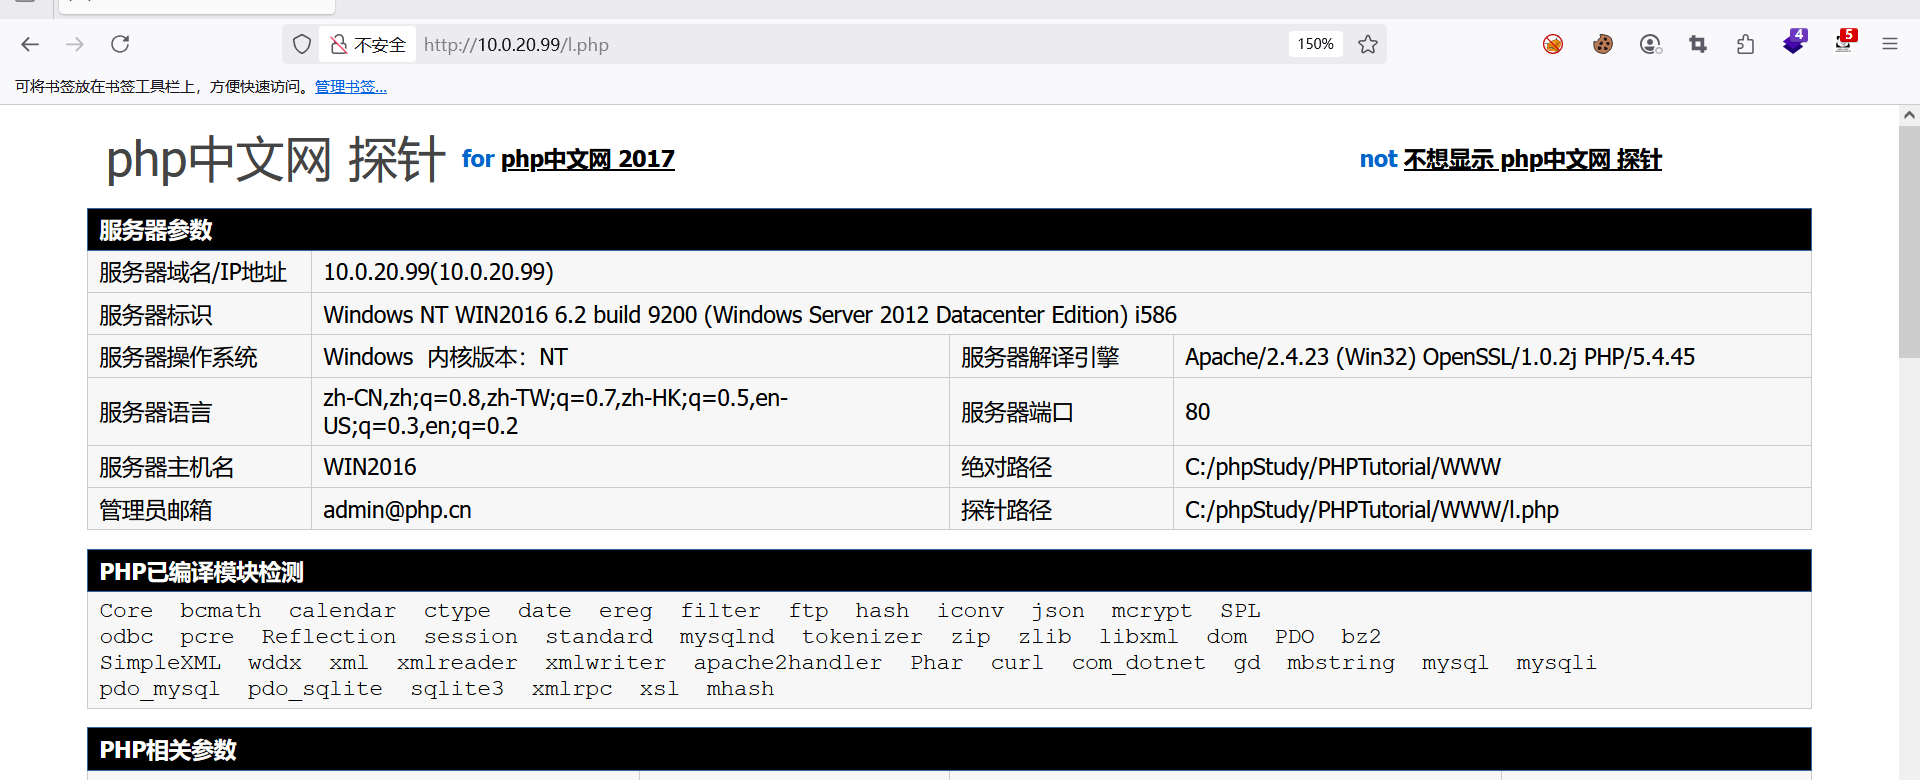Click the 不想显示 php中文网 探针 link
This screenshot has height=780, width=1920.
[x=1533, y=159]
